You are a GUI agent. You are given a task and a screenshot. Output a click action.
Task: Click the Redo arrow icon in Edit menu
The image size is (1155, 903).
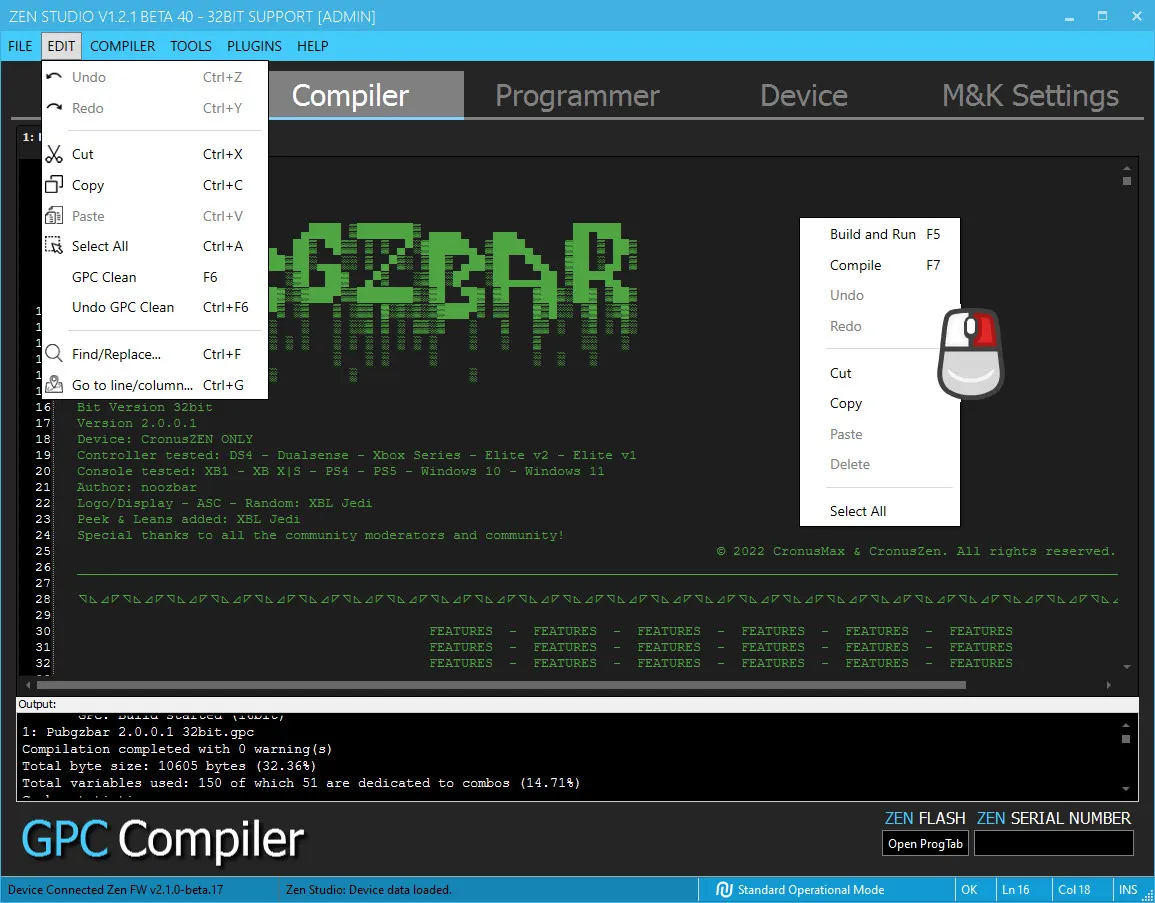[54, 108]
